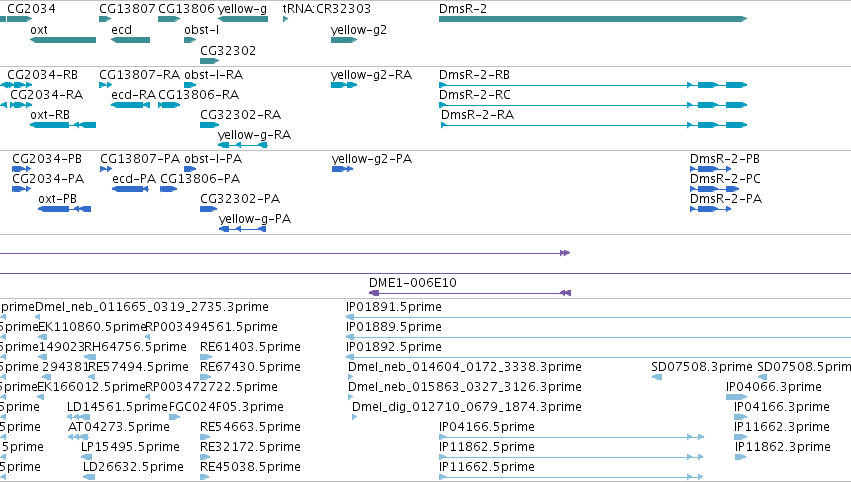This screenshot has height=482, width=851.
Task: Click the DmsR-2-RB transcript label
Action: click(474, 74)
